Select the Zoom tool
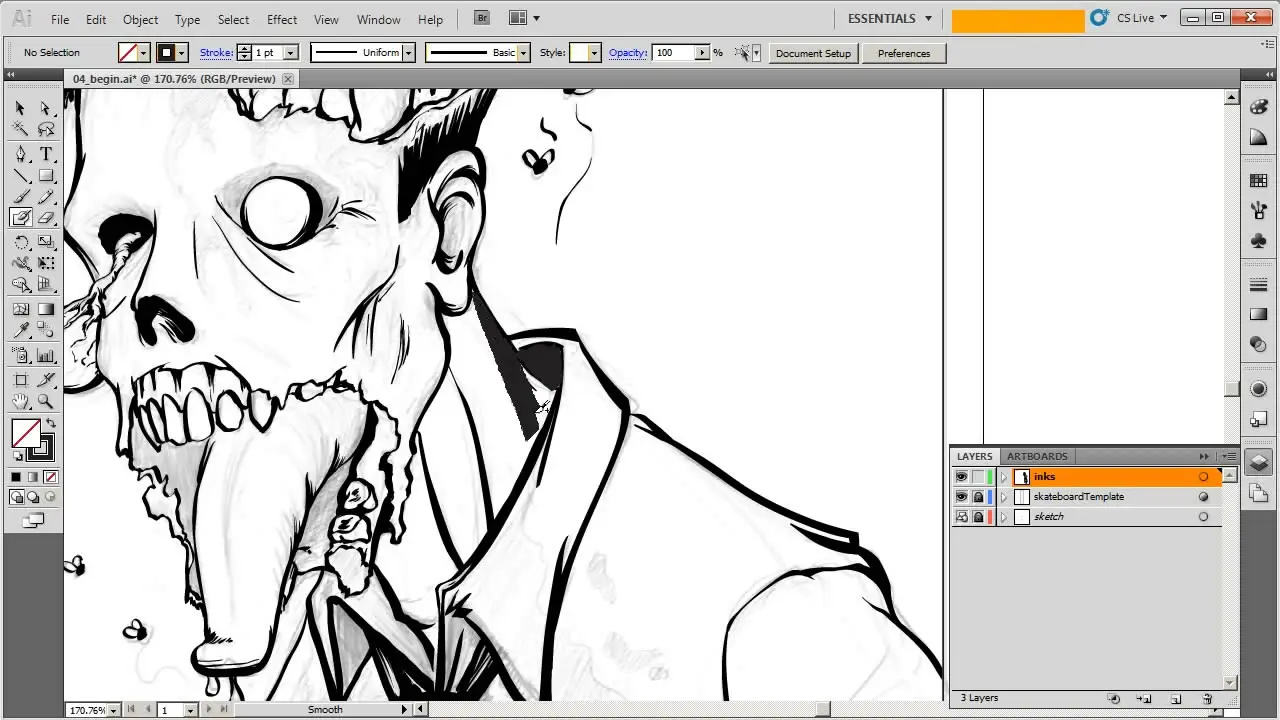 (46, 402)
